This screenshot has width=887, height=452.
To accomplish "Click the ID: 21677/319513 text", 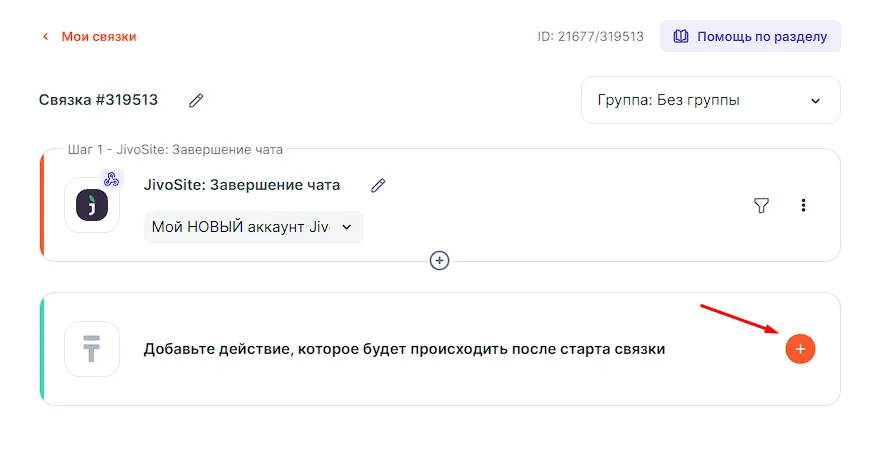I will tap(590, 37).
